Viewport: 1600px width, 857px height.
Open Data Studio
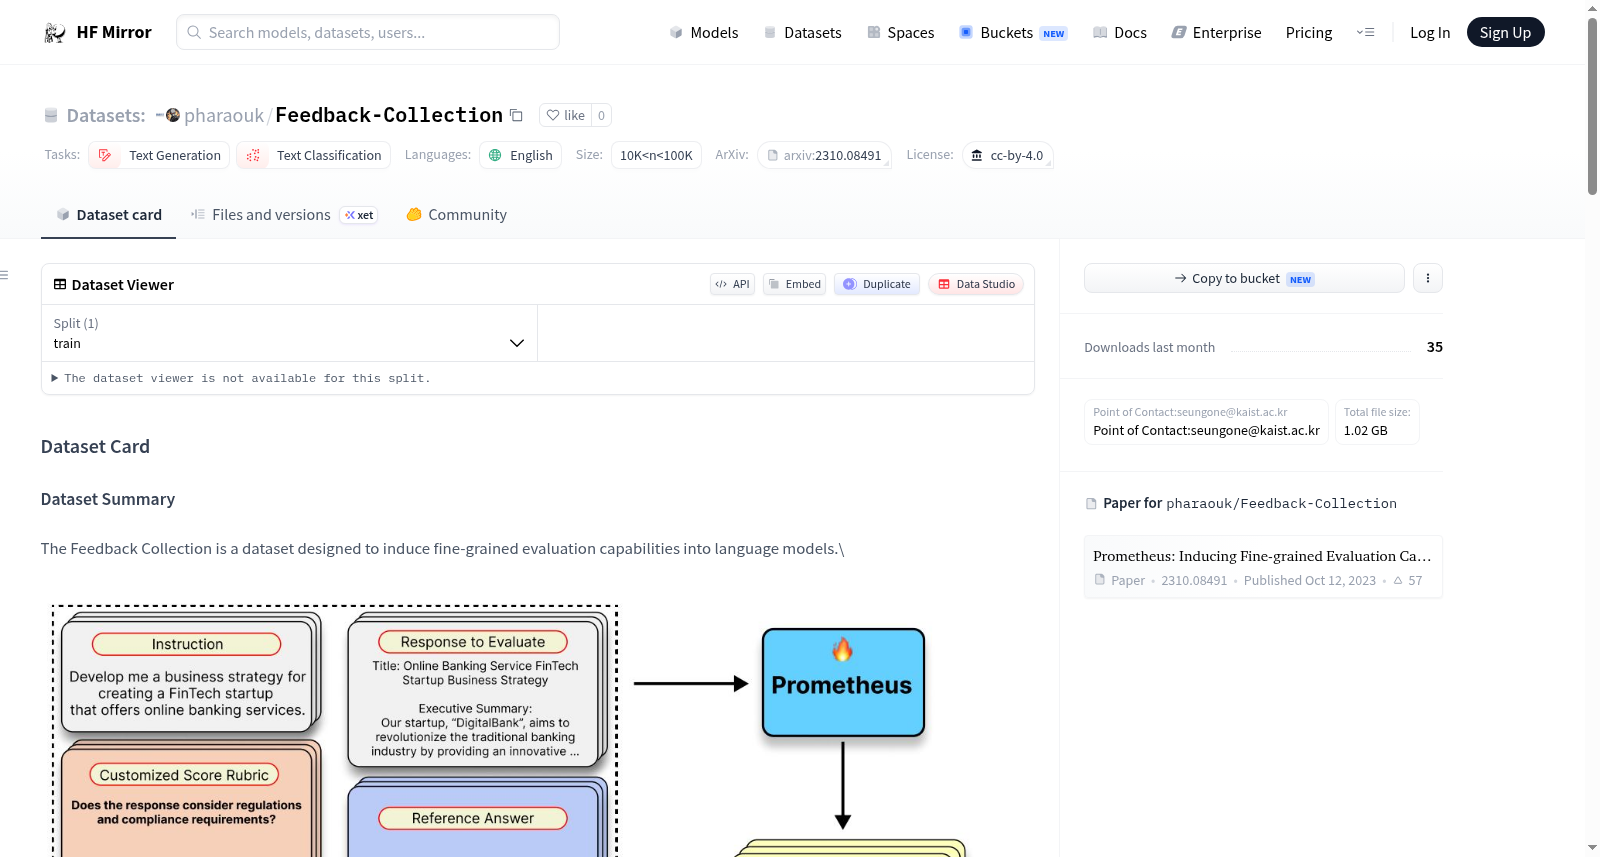tap(975, 284)
